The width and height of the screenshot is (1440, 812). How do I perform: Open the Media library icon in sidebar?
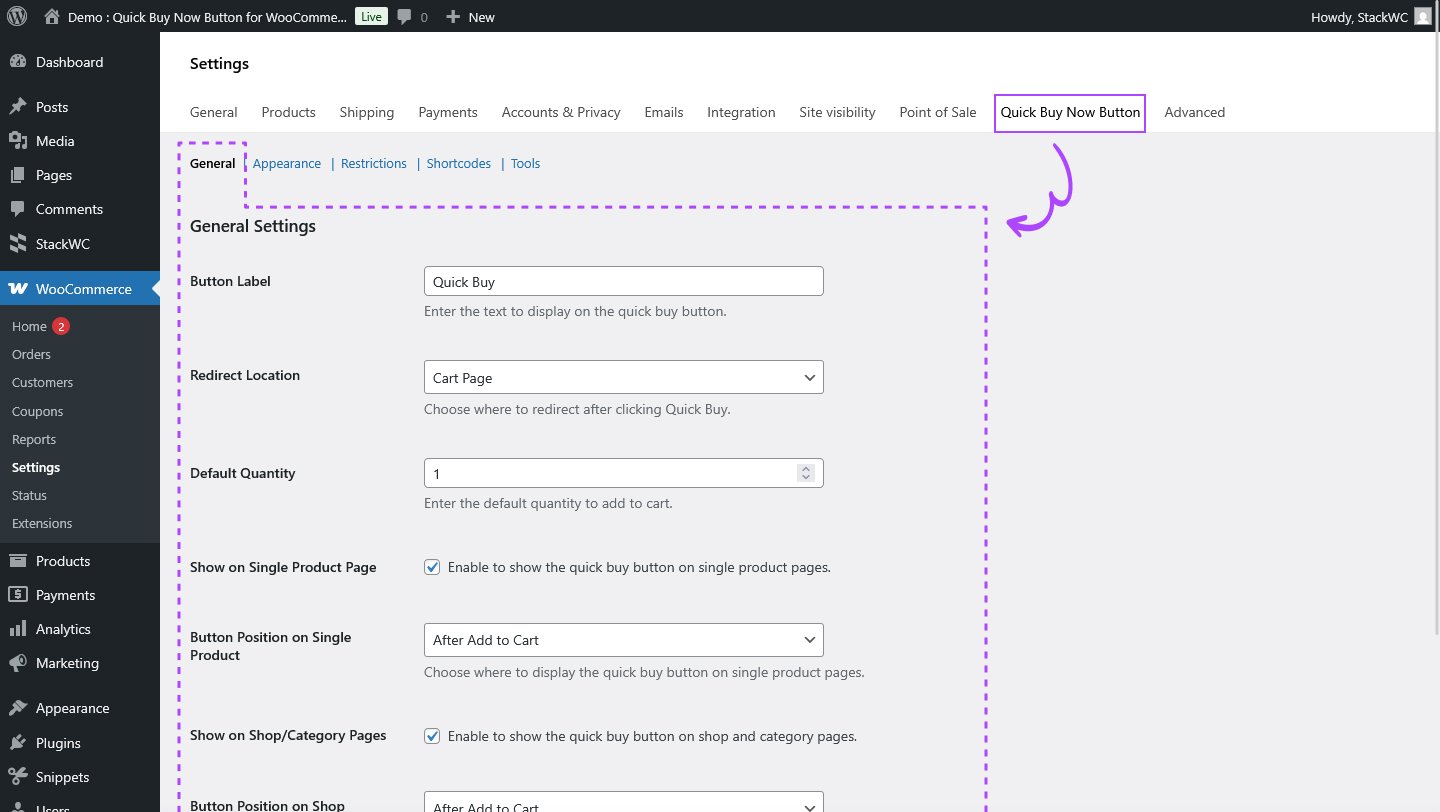(x=18, y=141)
